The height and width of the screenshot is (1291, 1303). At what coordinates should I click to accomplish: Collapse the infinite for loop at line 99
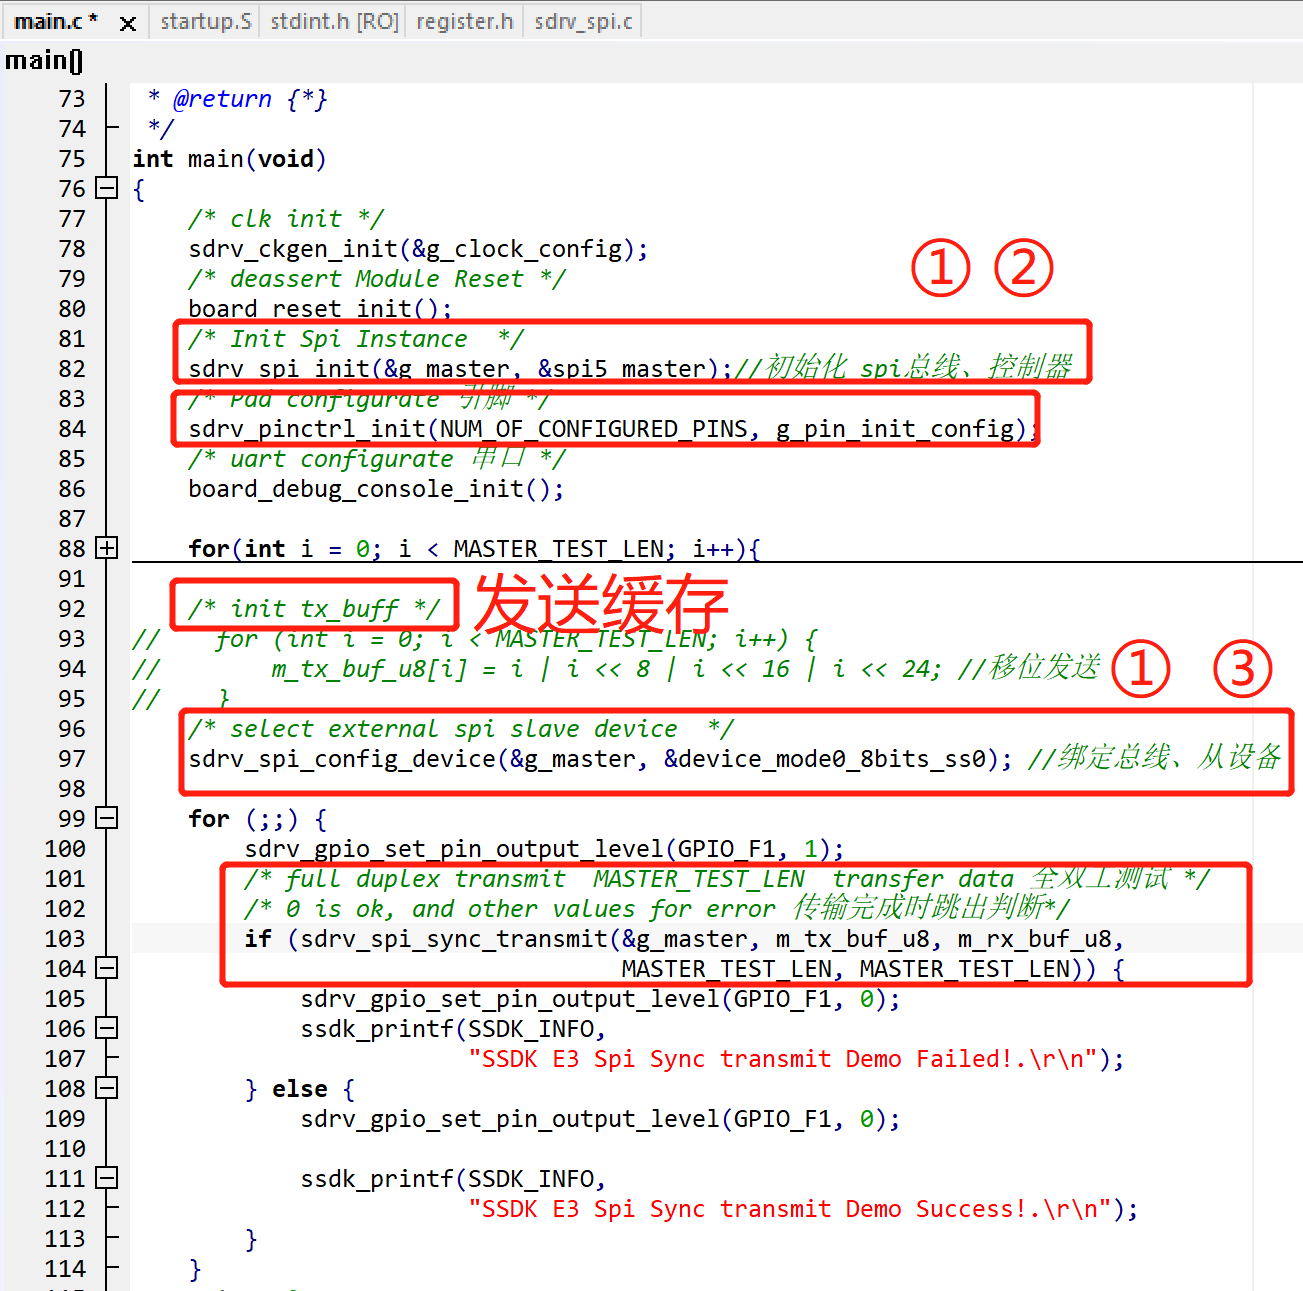(x=106, y=818)
